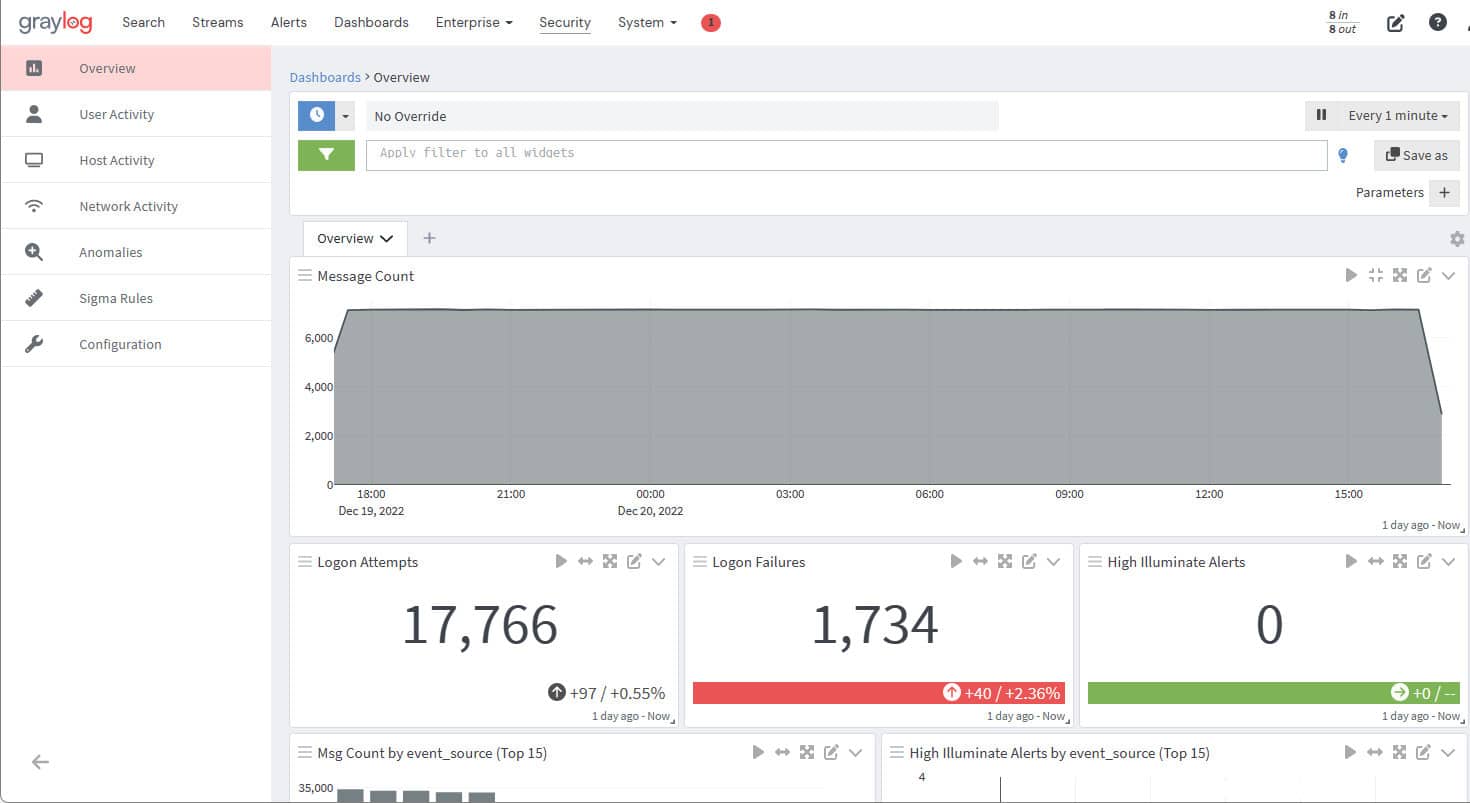Open High Illuminate Alerts widget actions chevron
1470x803 pixels.
coord(1448,561)
